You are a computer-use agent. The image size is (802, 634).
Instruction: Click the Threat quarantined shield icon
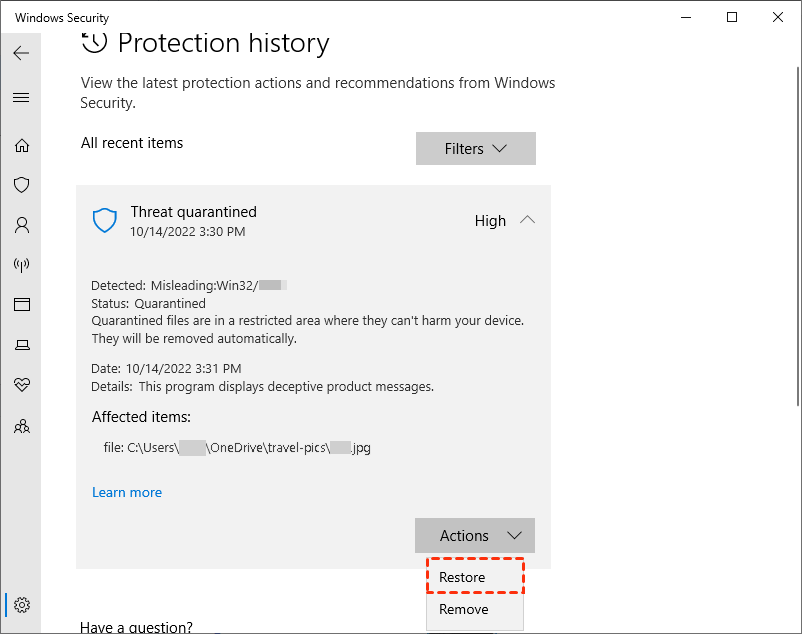click(105, 221)
